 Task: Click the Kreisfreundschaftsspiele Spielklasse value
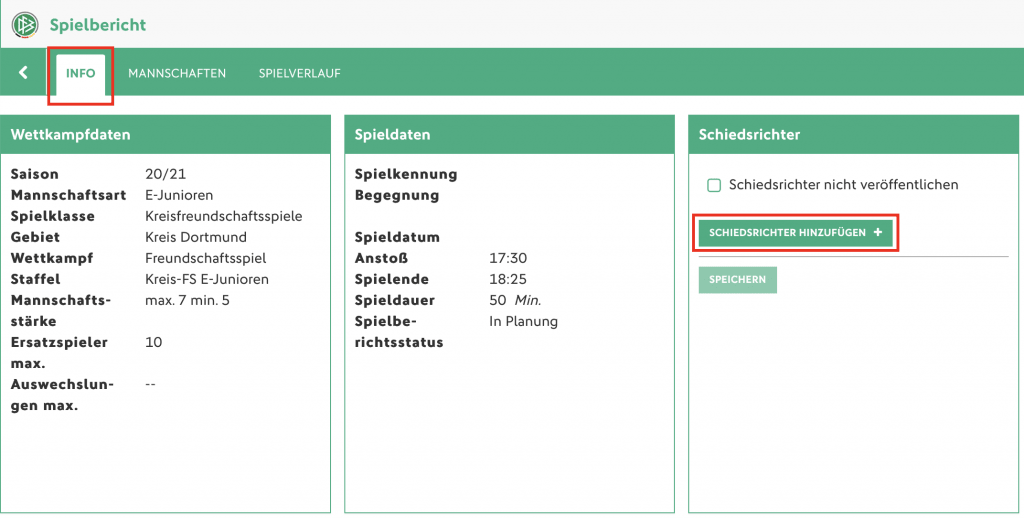tap(223, 216)
